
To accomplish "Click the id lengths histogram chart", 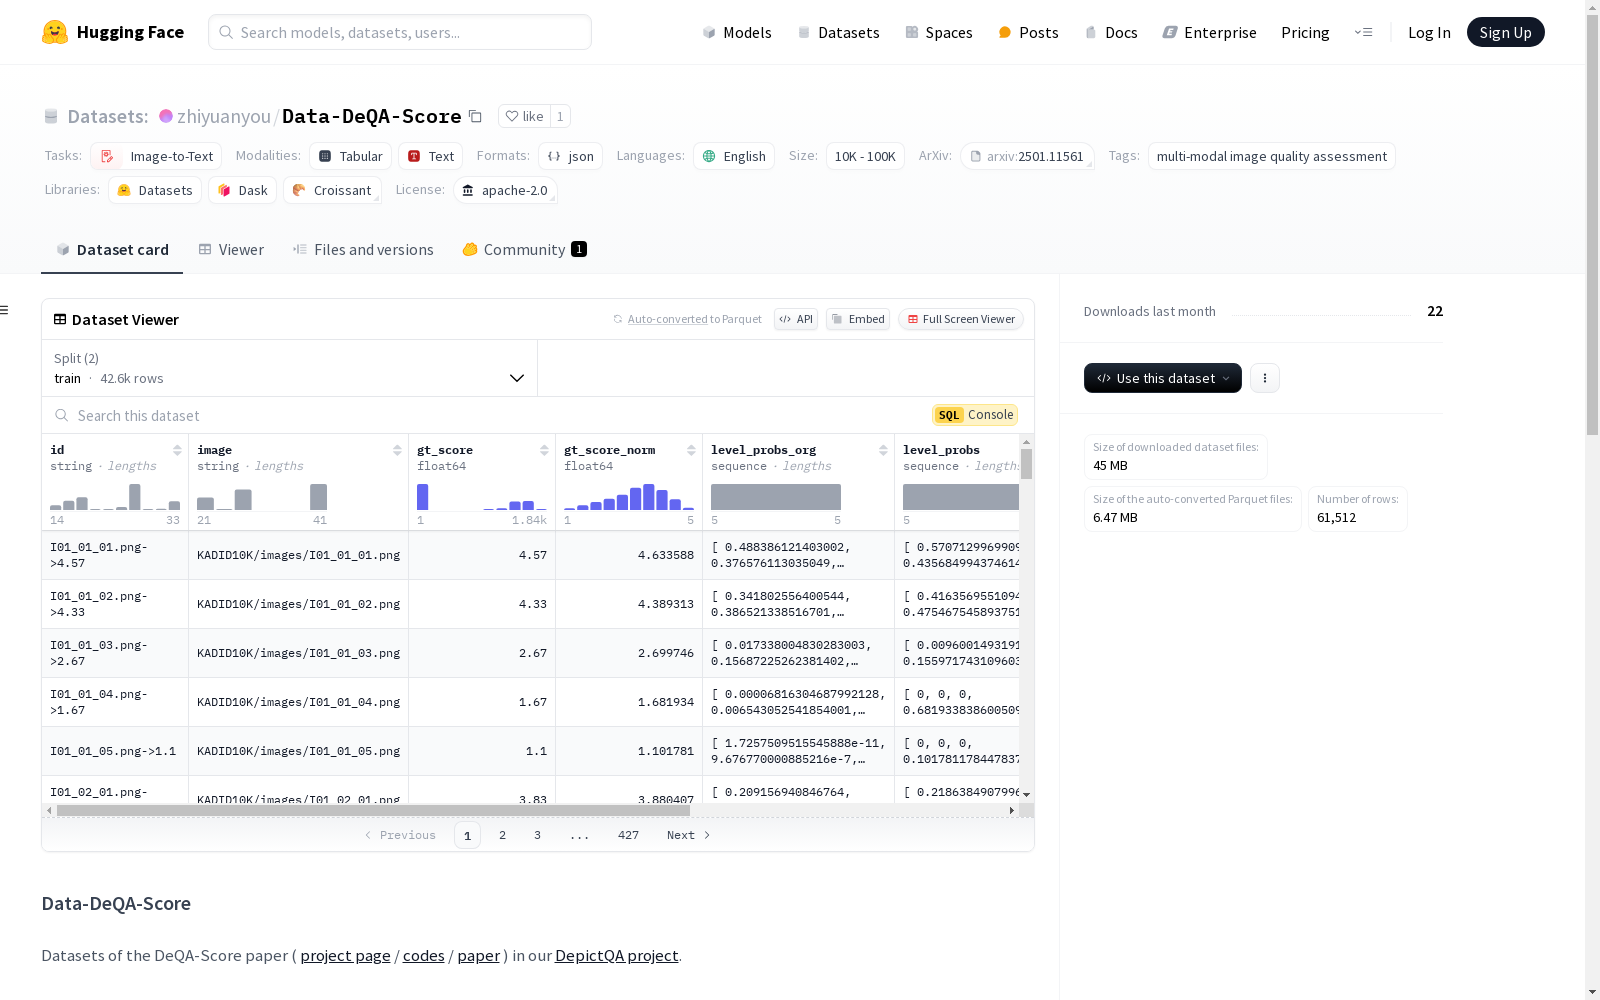I will [x=115, y=497].
